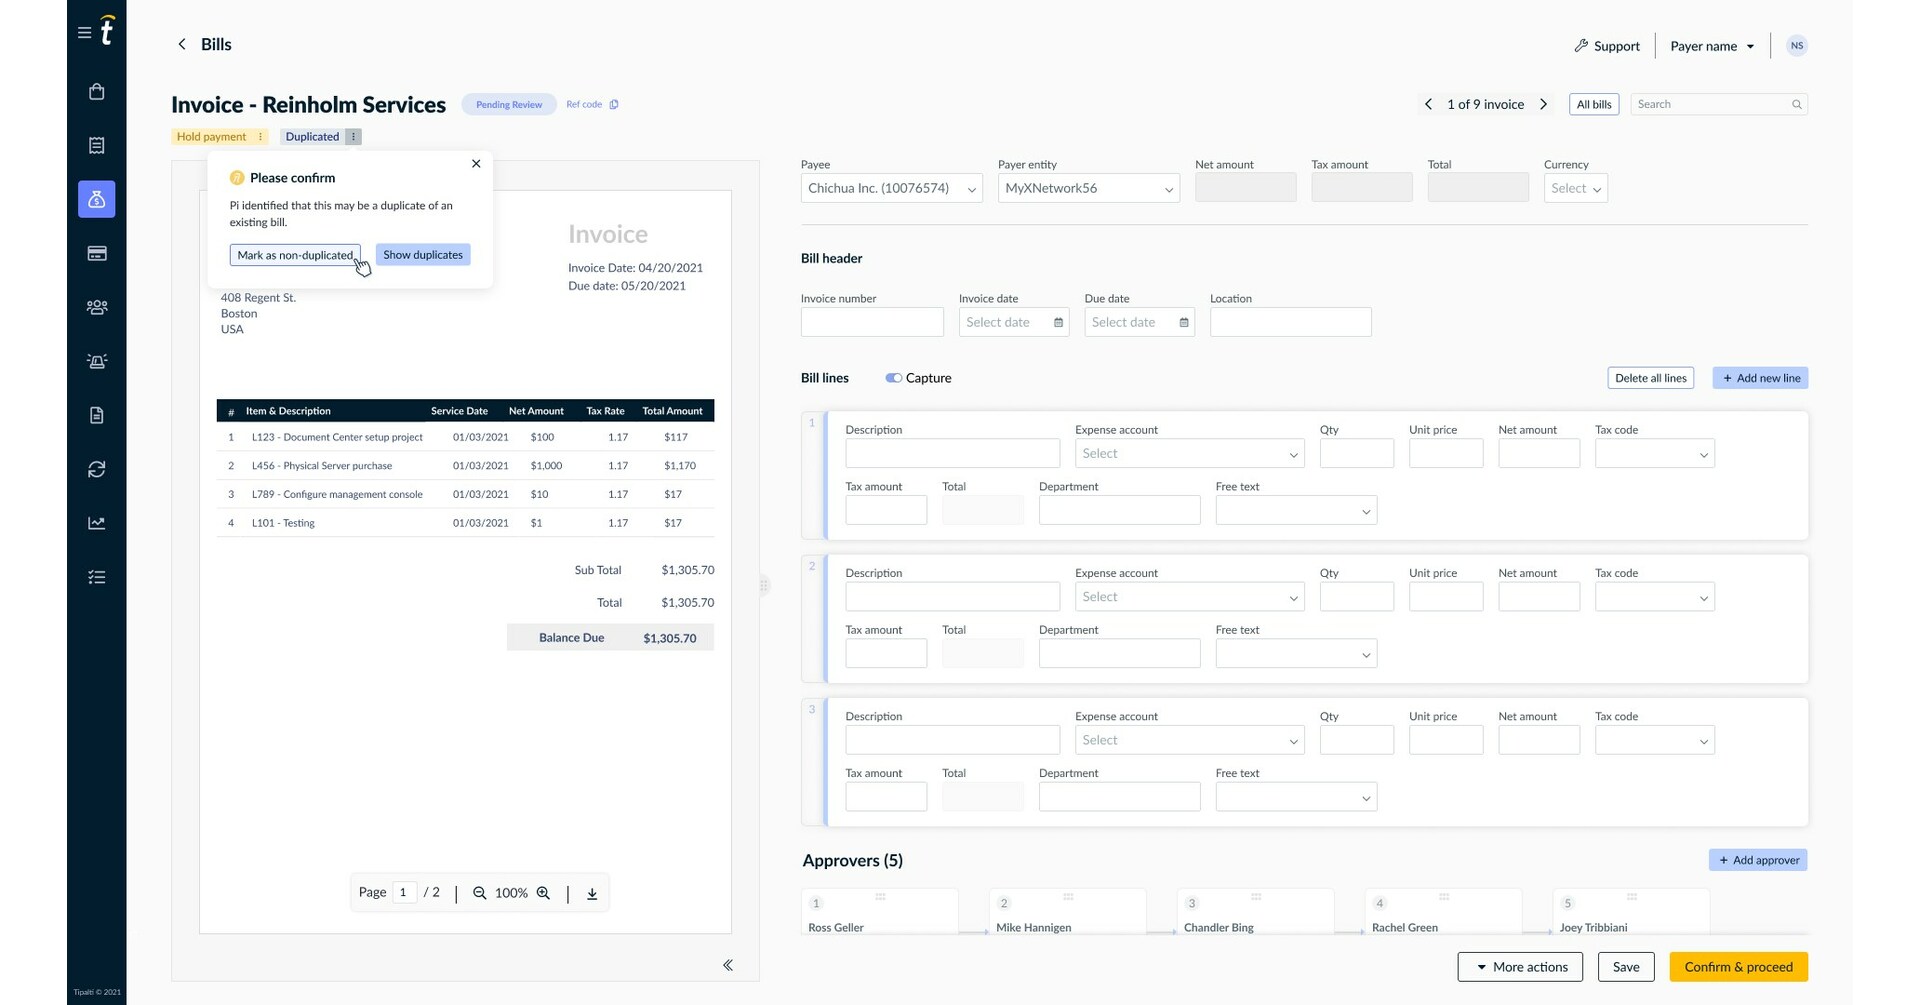The height and width of the screenshot is (1005, 1920).
Task: Open the sync/refresh section in sidebar
Action: tap(96, 469)
